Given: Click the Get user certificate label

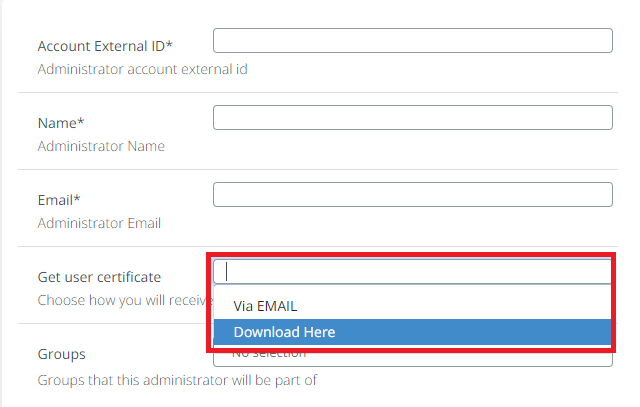Looking at the screenshot, I should coord(99,277).
